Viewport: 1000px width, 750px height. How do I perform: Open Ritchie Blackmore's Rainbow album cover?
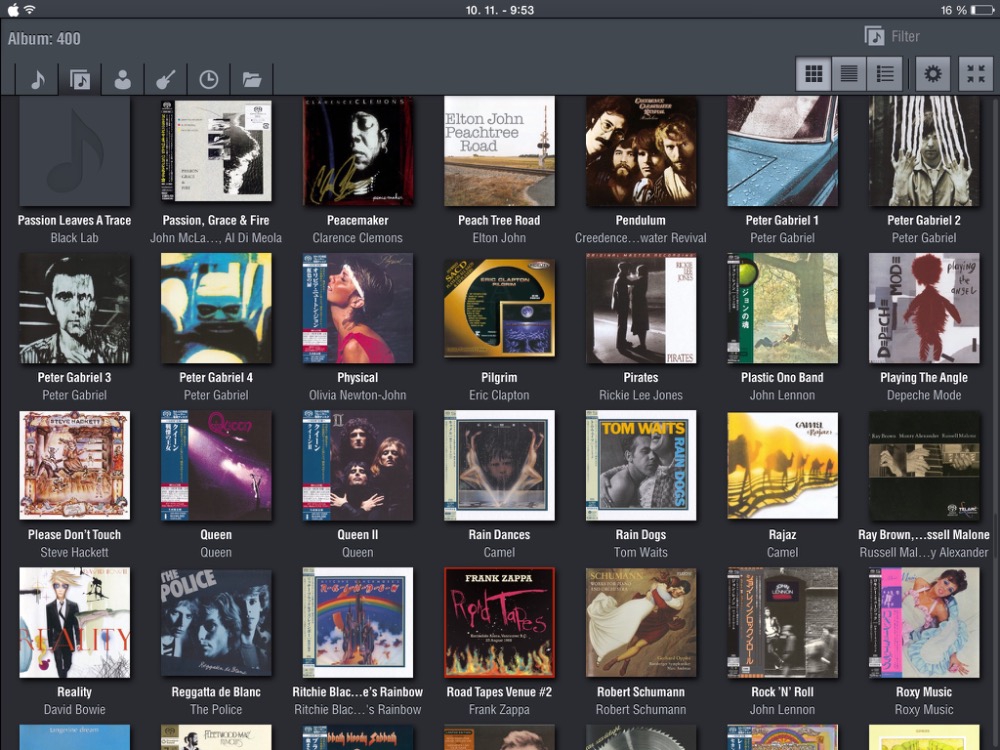[358, 622]
